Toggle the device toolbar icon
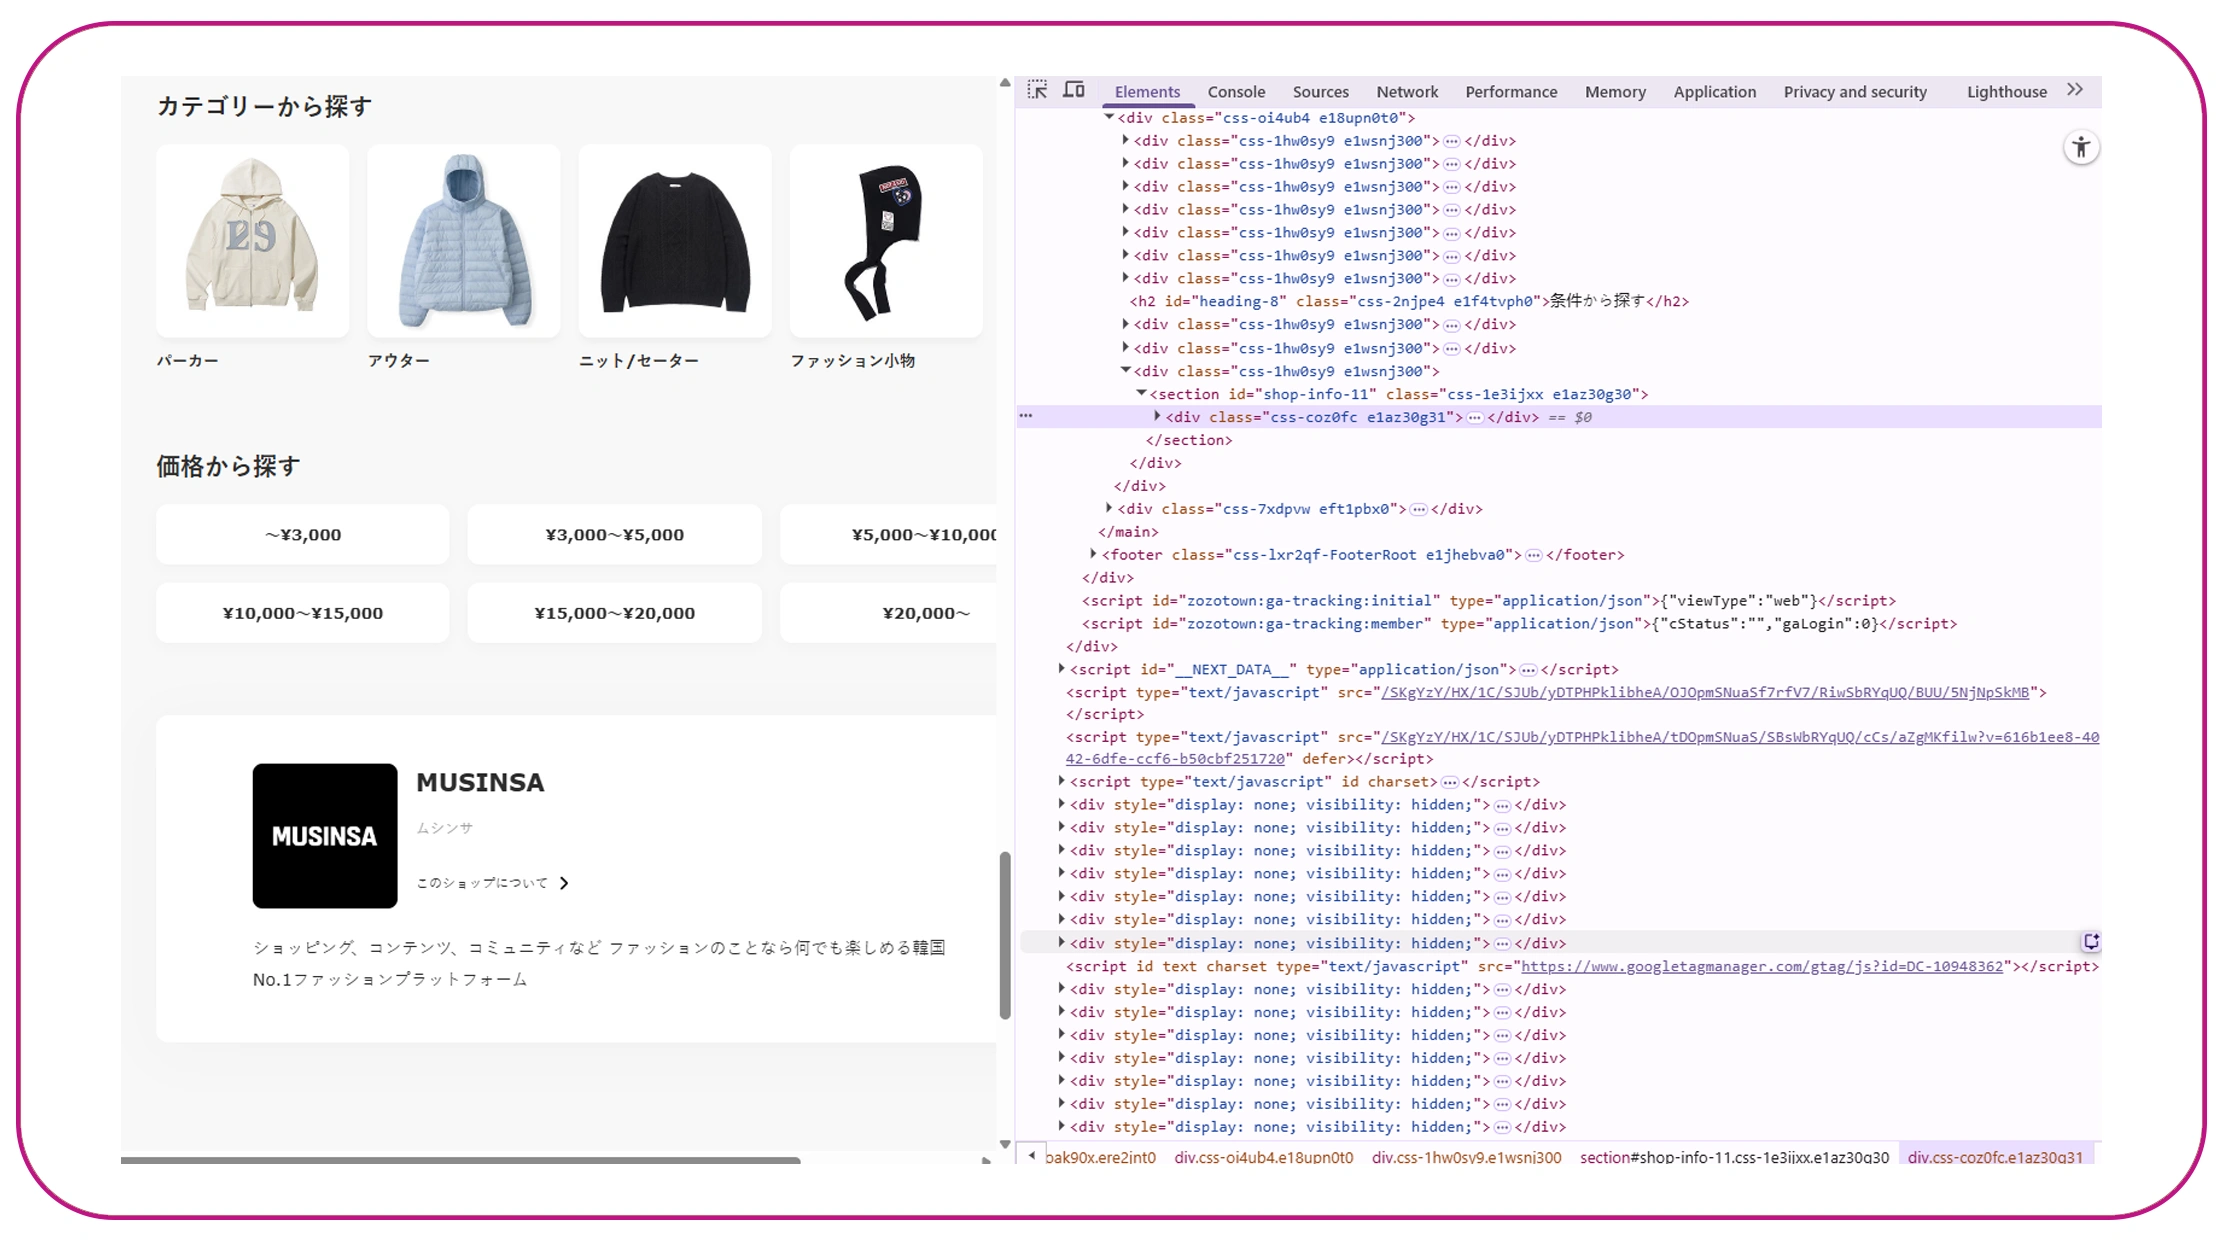 click(x=1074, y=90)
